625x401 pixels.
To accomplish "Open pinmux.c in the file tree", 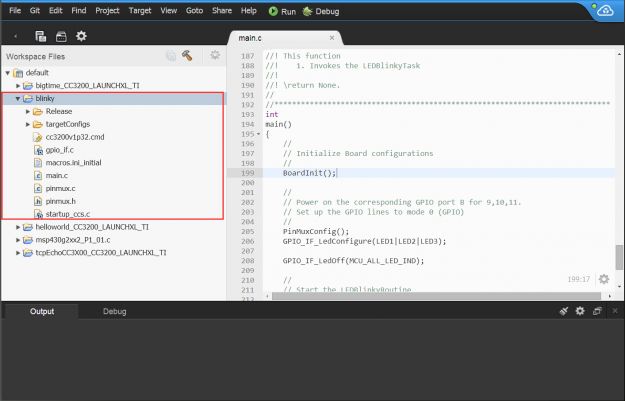I will pos(60,189).
